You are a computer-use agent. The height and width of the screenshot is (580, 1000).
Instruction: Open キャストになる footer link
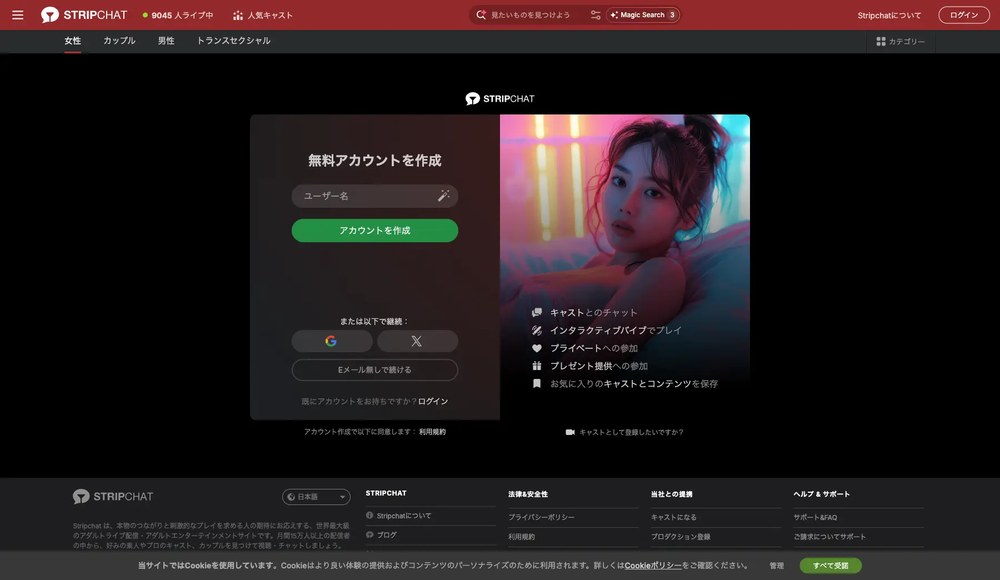[673, 517]
